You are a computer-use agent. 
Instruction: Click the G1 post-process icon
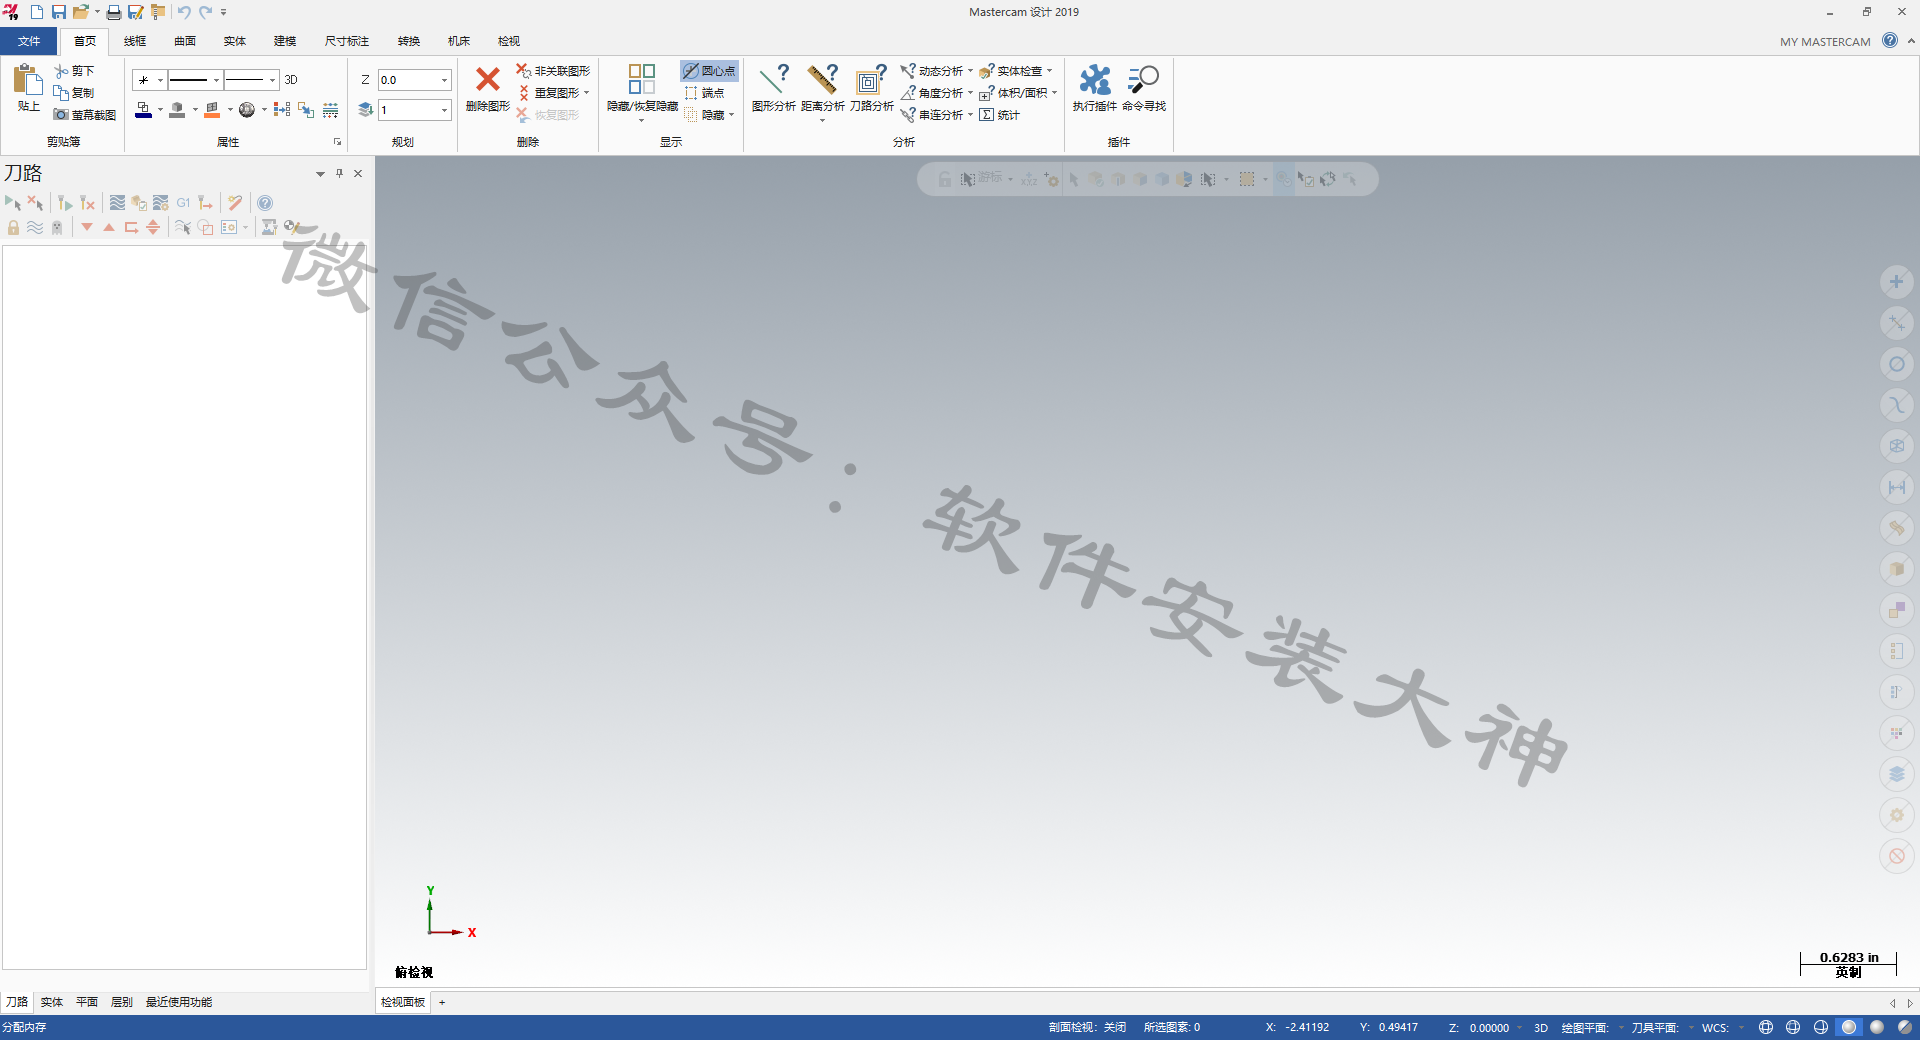click(x=183, y=203)
